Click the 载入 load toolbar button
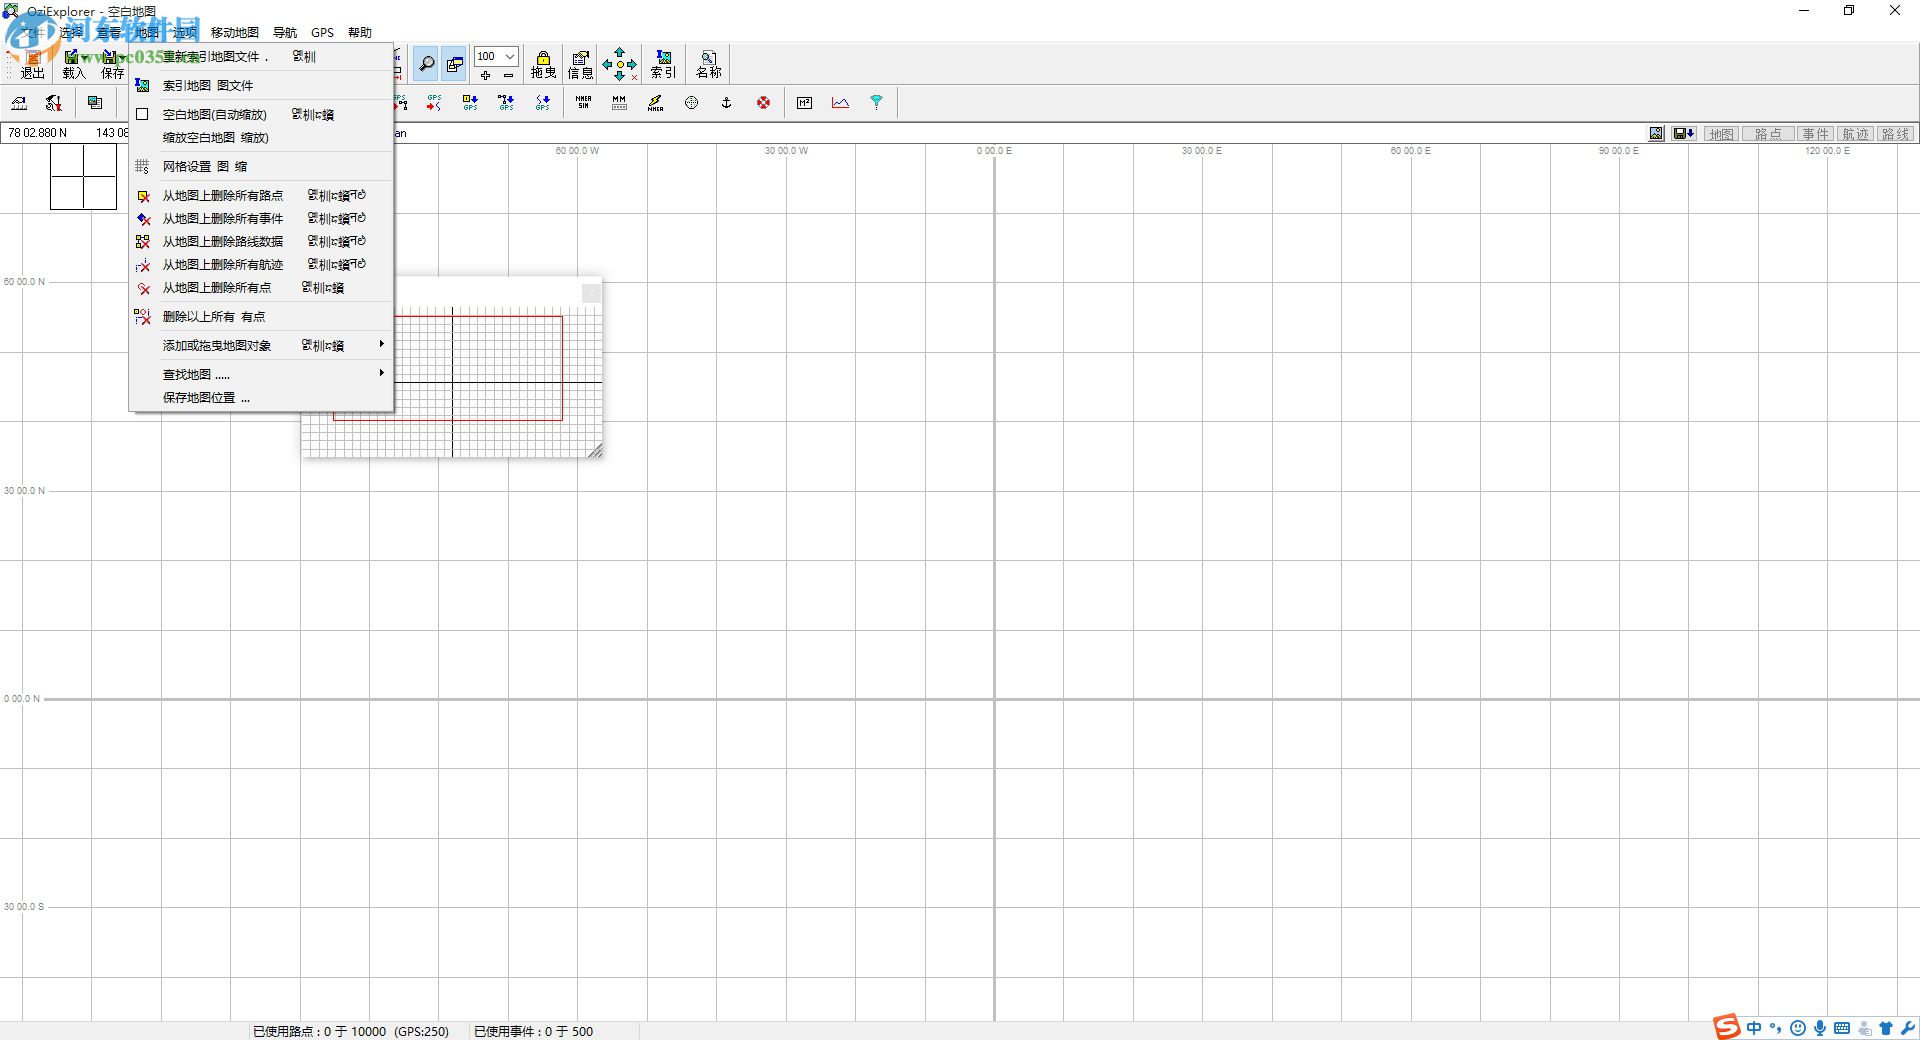This screenshot has height=1040, width=1920. tap(74, 65)
